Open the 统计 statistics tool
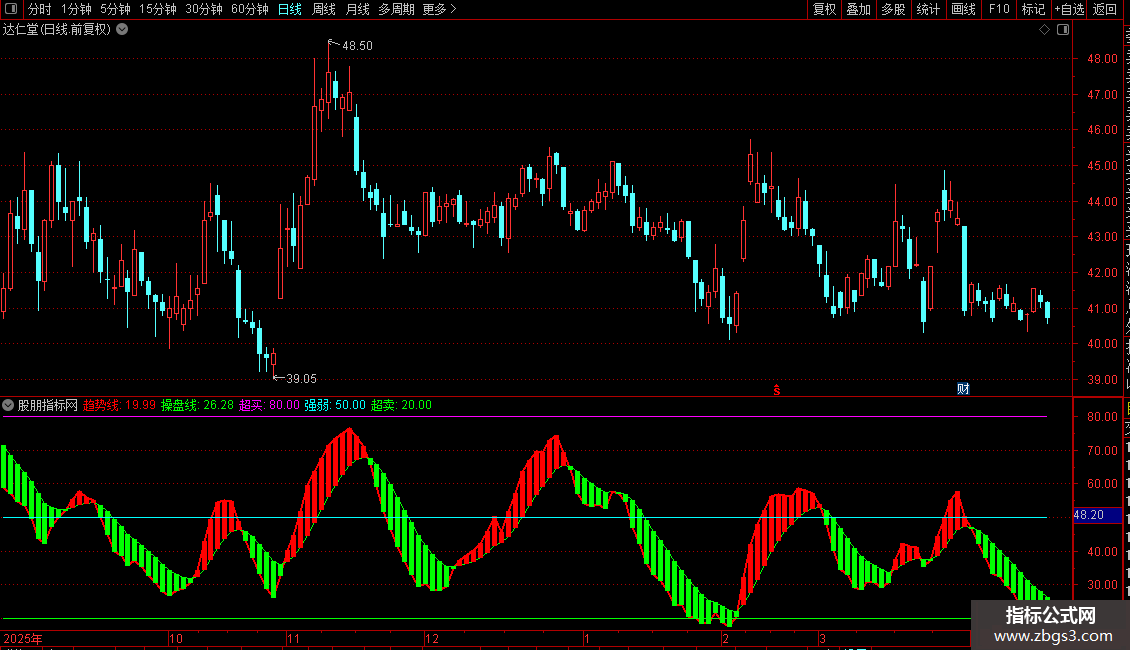 tap(927, 9)
